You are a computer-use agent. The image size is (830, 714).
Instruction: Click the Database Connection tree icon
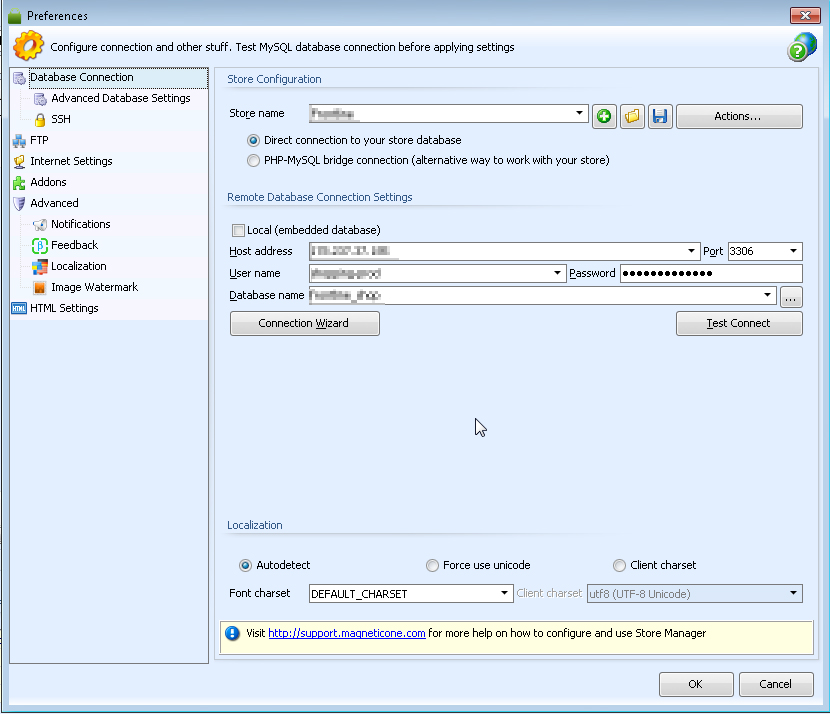[x=20, y=78]
